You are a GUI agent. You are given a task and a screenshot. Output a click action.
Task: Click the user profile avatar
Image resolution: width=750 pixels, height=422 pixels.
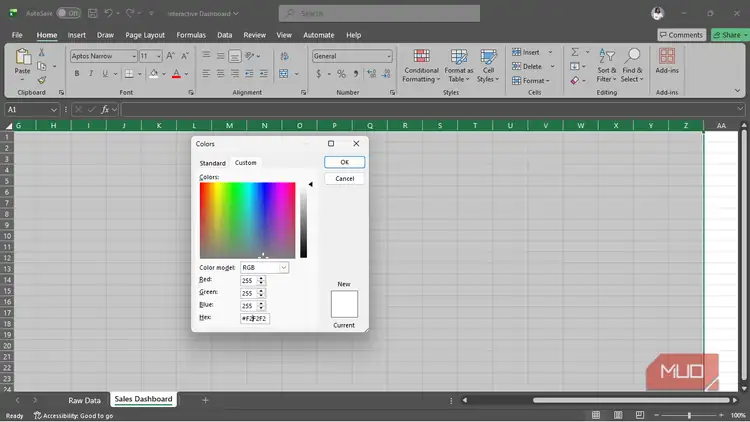(x=657, y=13)
